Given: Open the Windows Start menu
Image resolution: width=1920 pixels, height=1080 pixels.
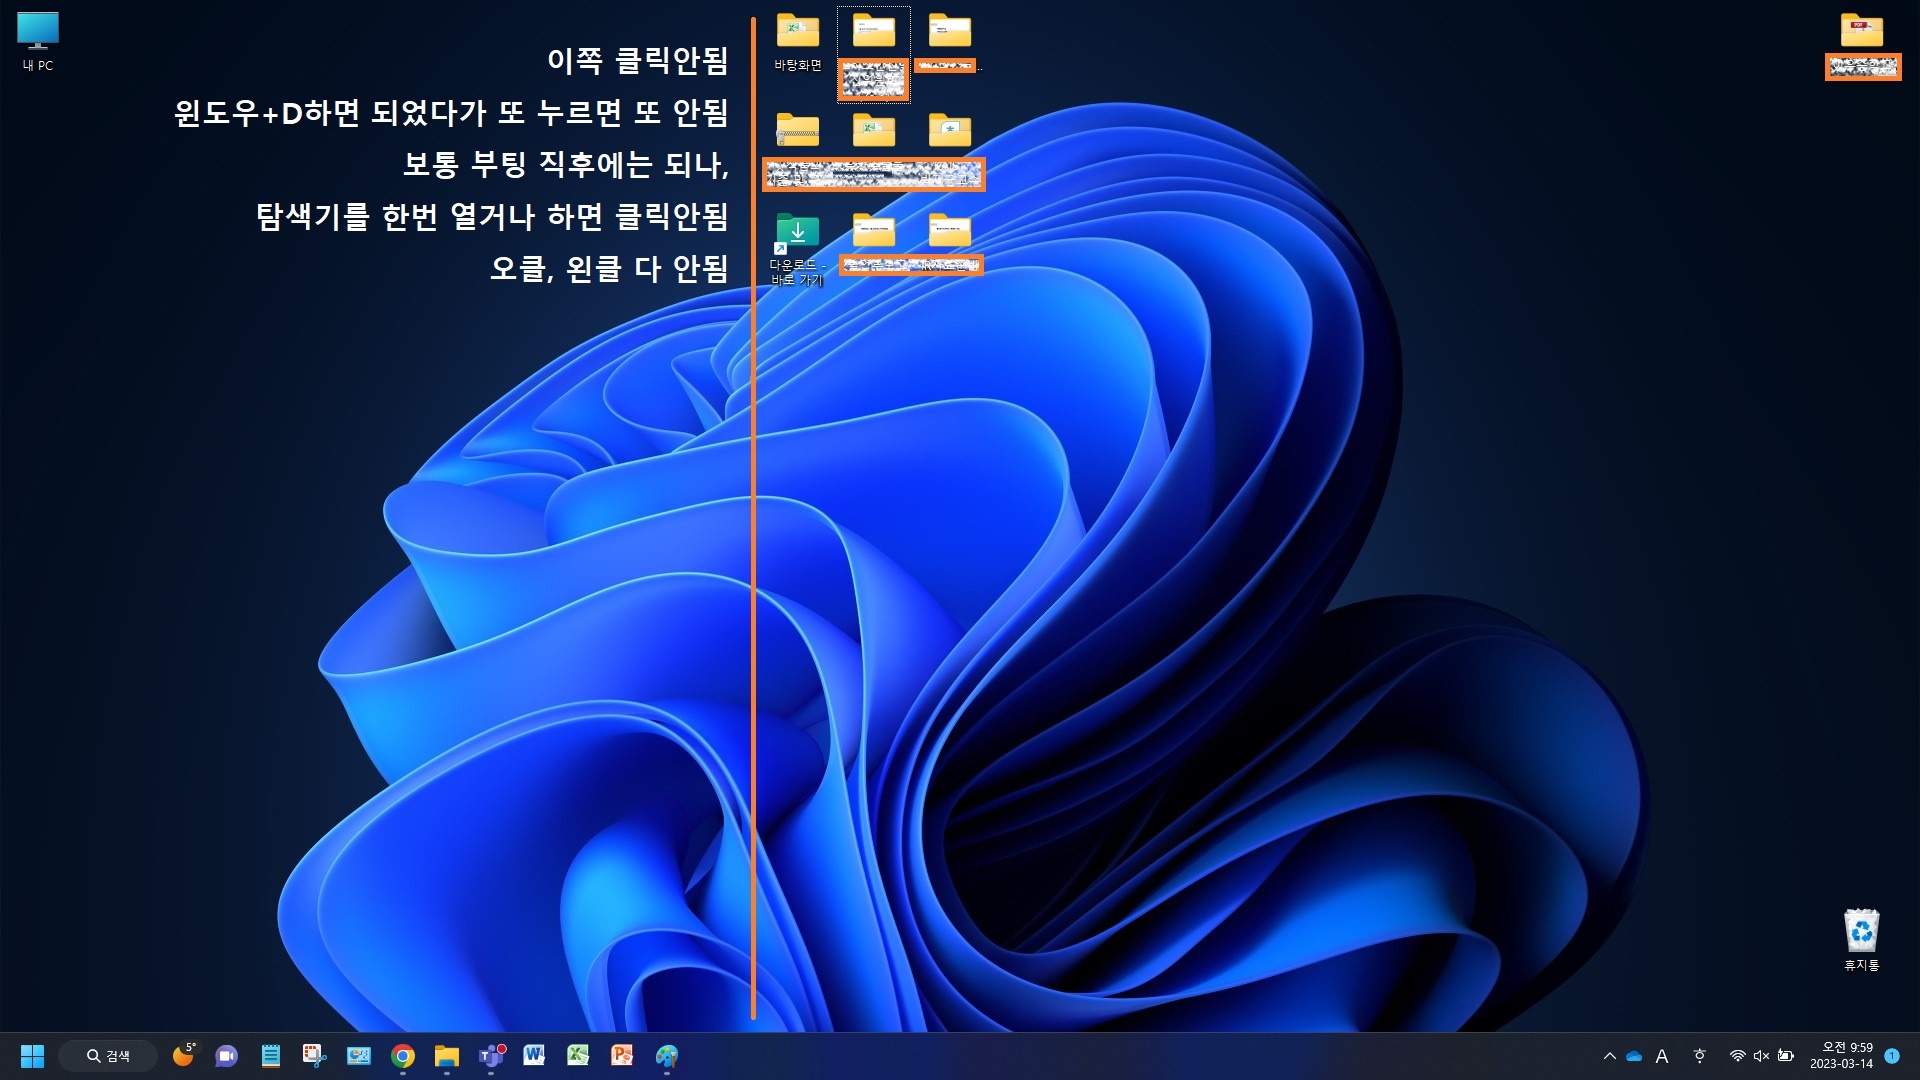Looking at the screenshot, I should [x=33, y=1056].
